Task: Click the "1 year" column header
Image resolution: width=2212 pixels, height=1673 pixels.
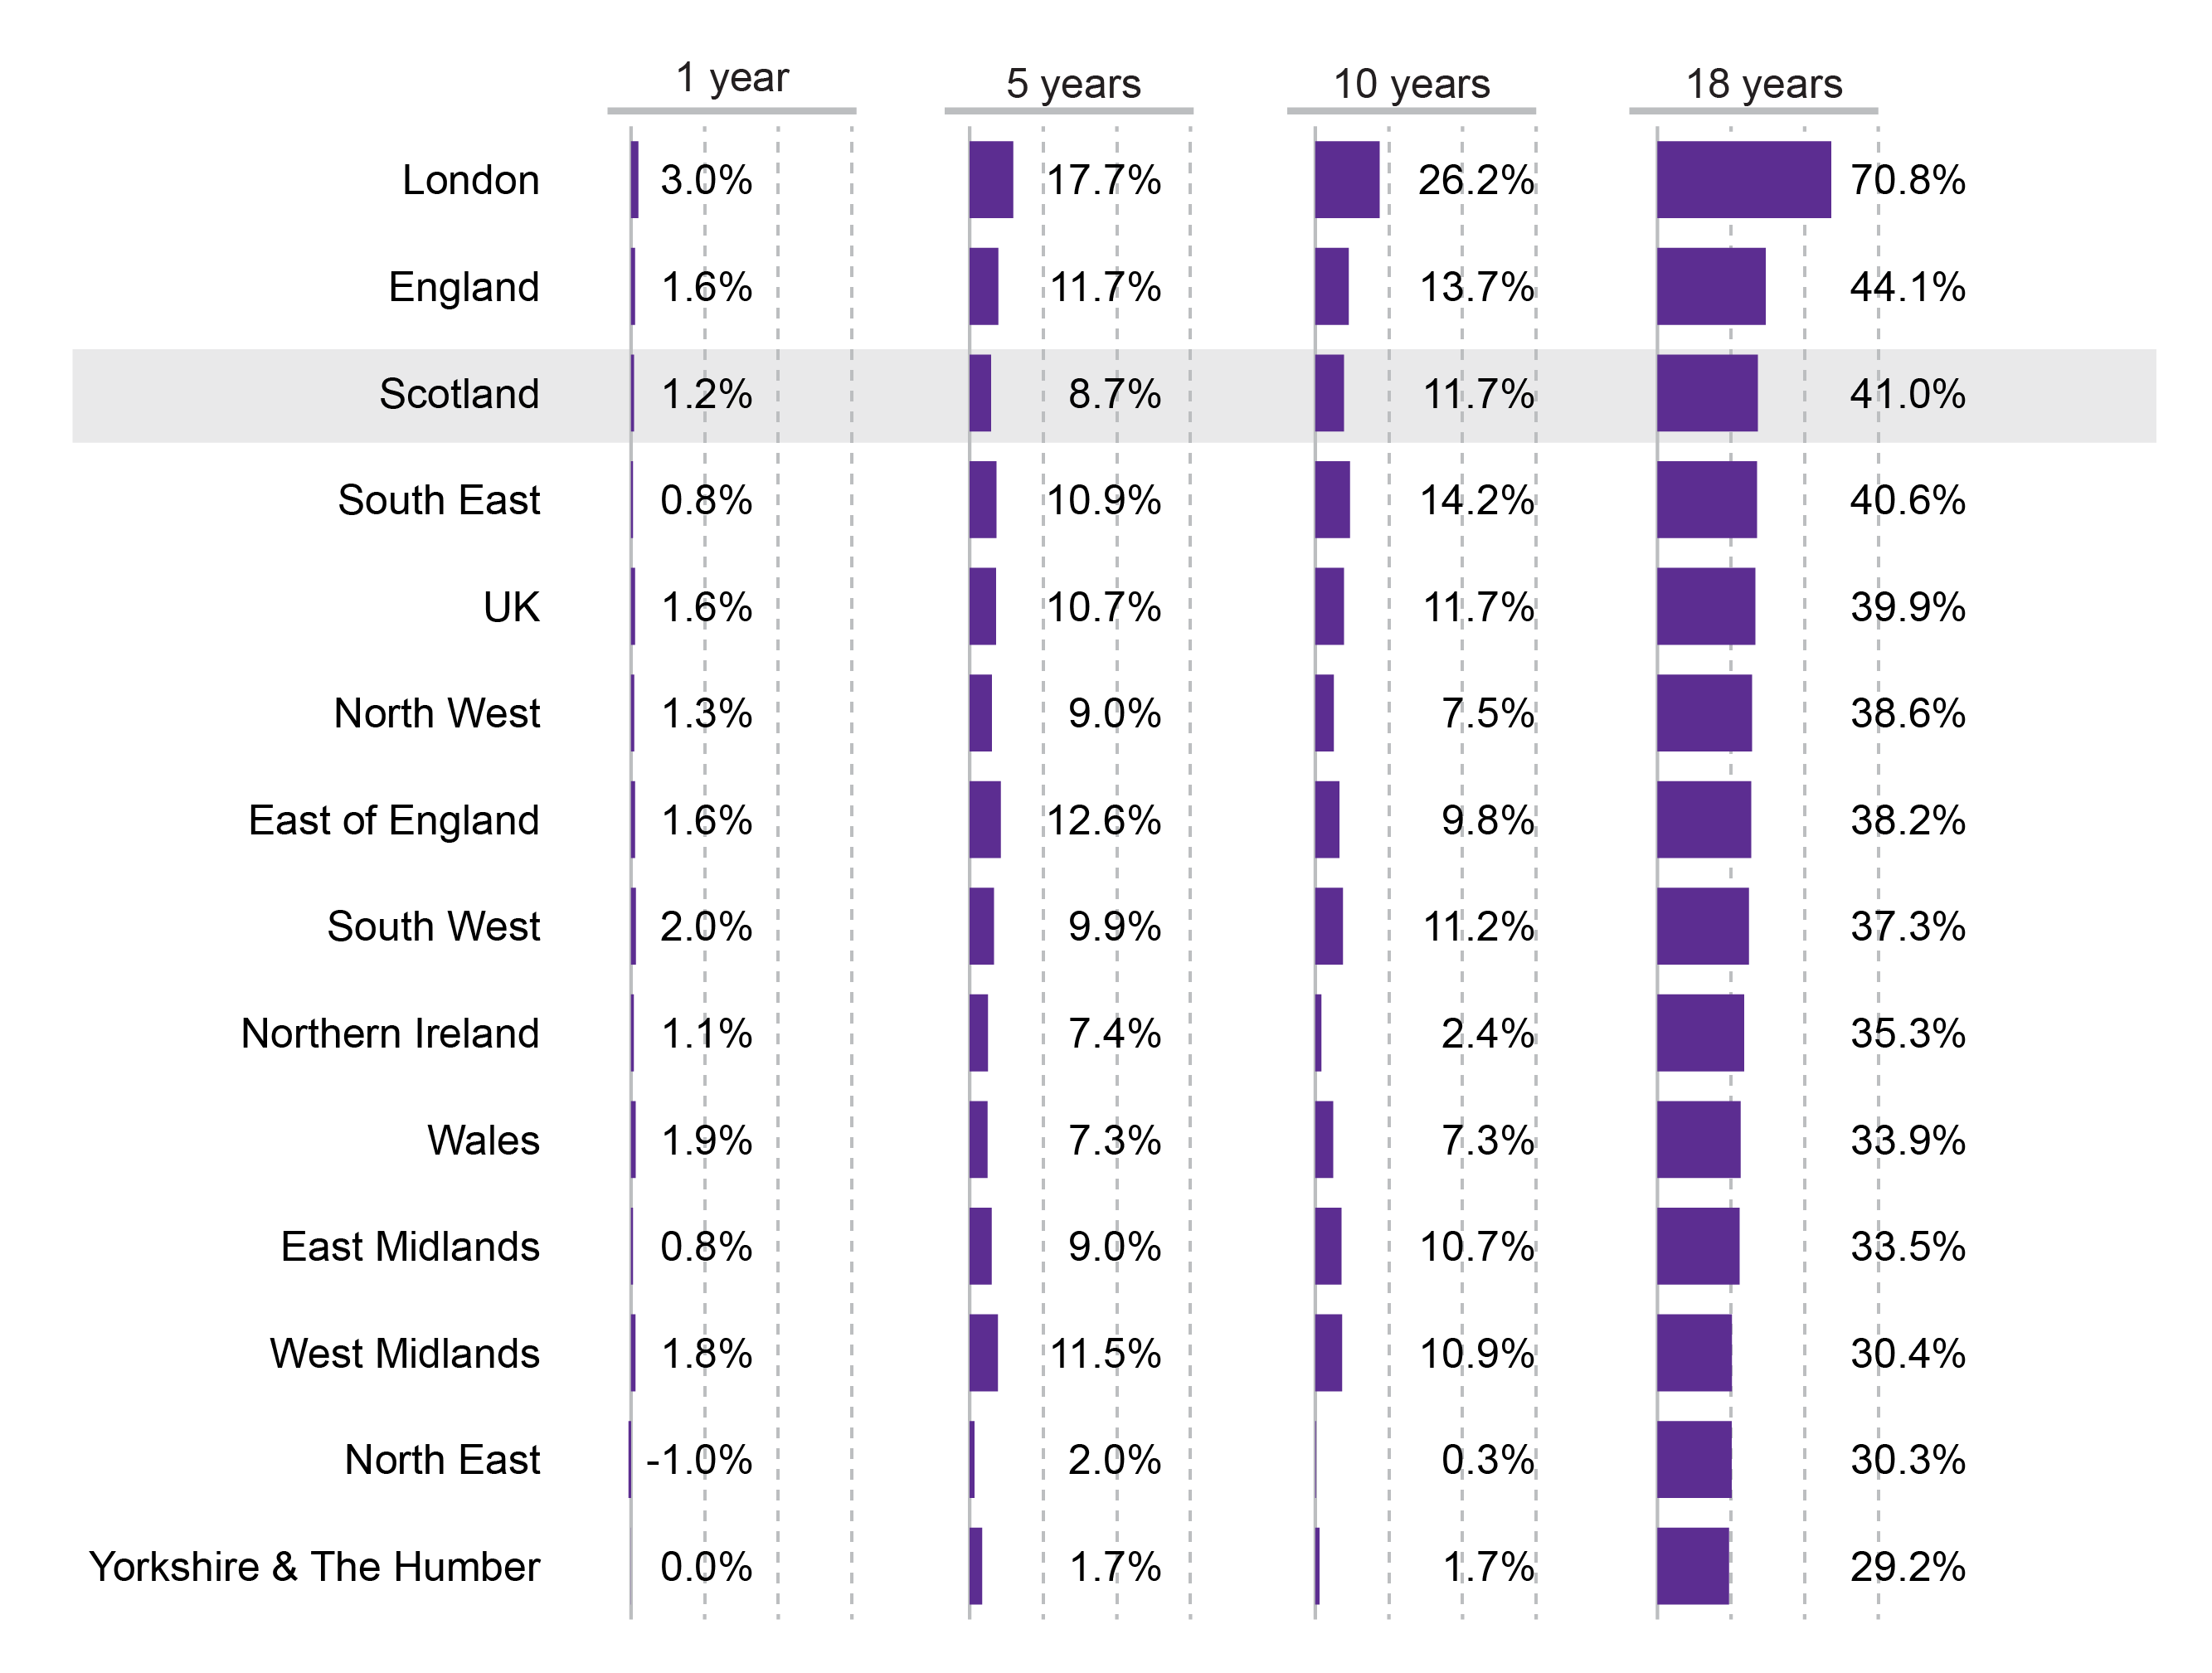Action: click(x=731, y=78)
